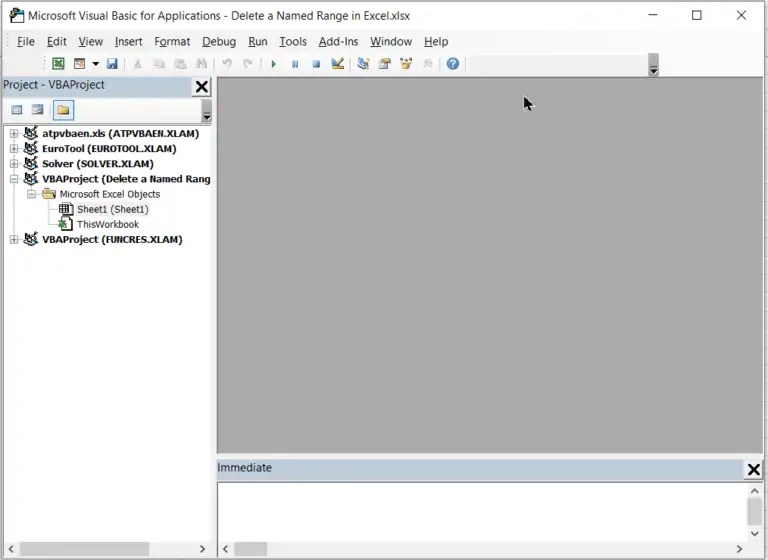
Task: Select EuroTool (EUROTOOL.XLAM) project
Action: 109,148
